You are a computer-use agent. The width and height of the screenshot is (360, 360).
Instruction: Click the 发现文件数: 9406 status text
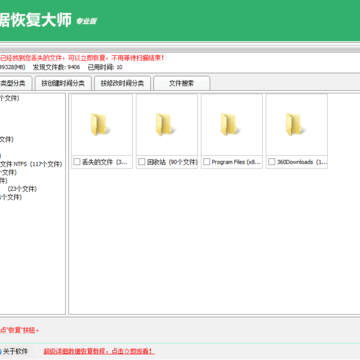(56, 67)
